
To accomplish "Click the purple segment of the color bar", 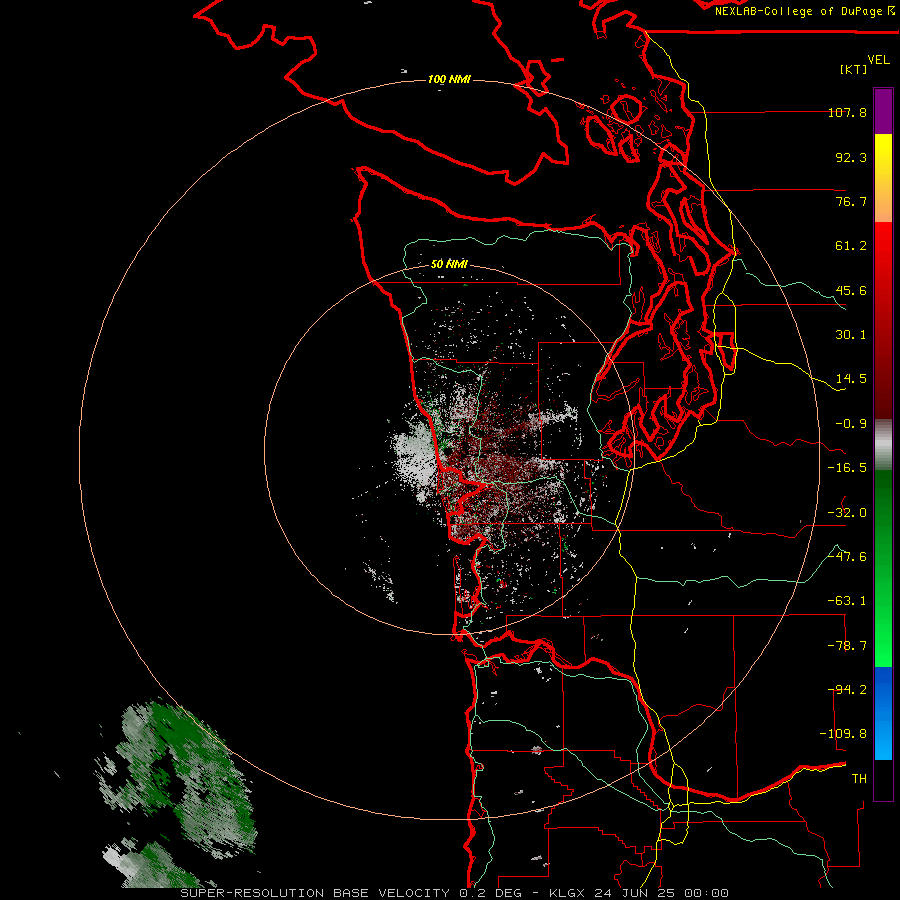I will [x=883, y=111].
